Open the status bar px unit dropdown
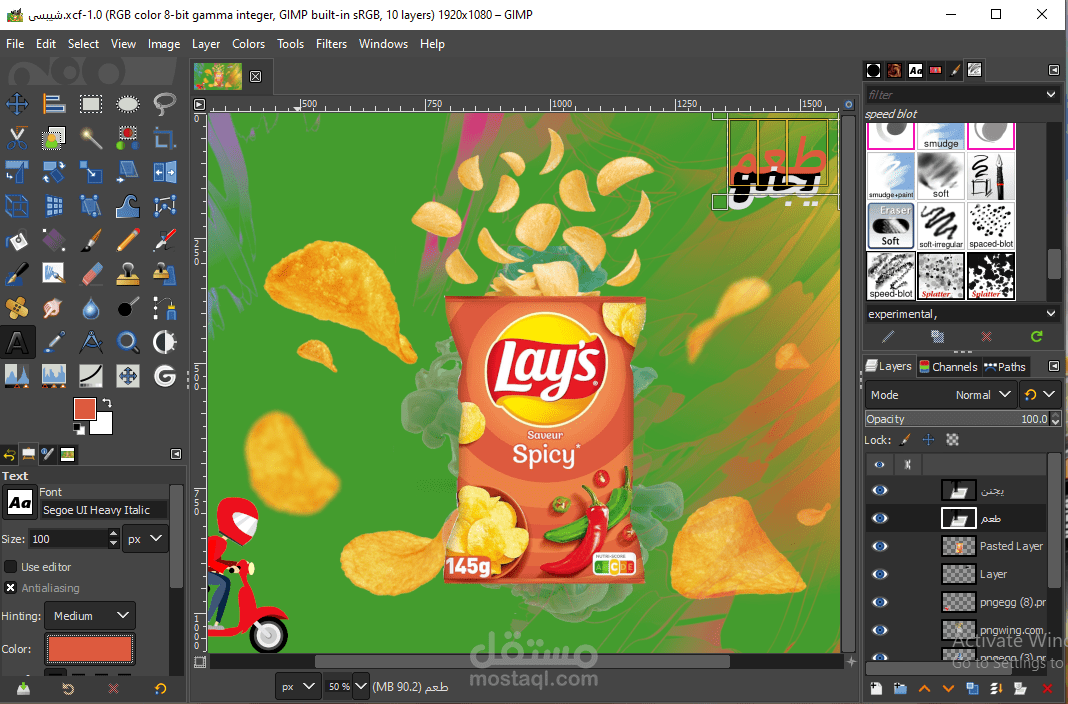Viewport: 1068px width, 704px height. [x=298, y=686]
